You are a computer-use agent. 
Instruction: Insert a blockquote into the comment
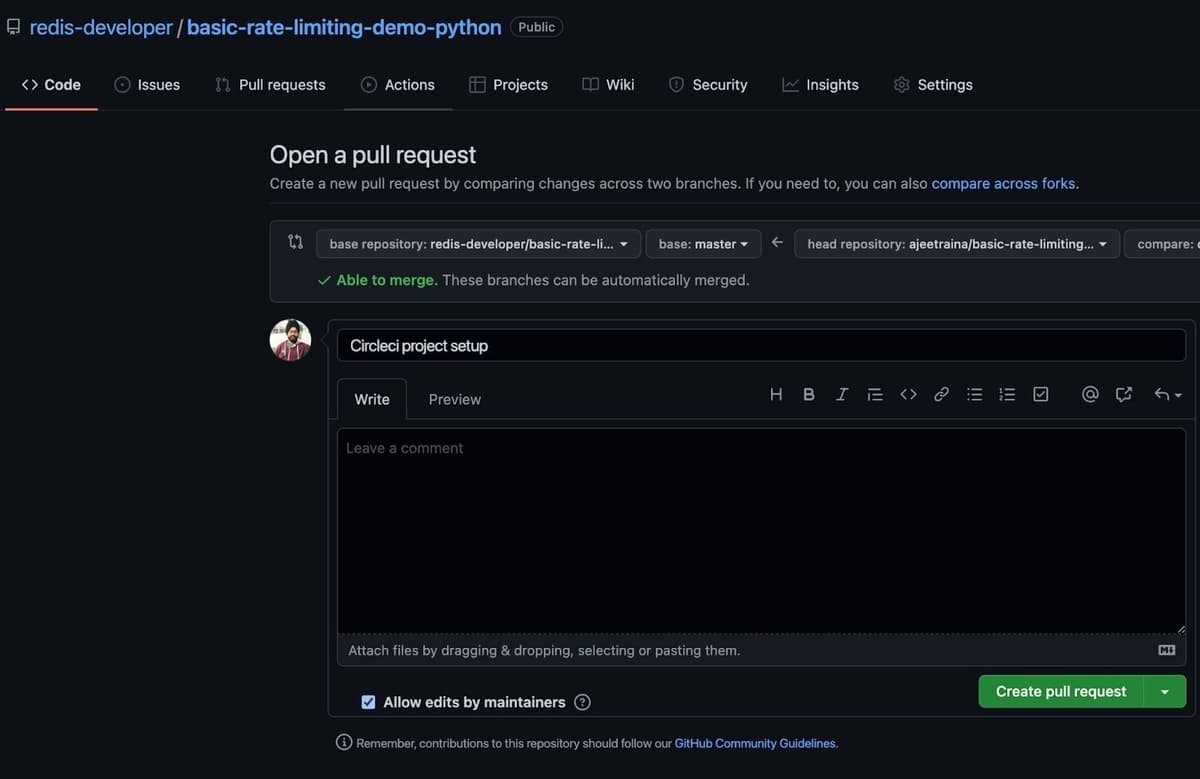point(874,394)
